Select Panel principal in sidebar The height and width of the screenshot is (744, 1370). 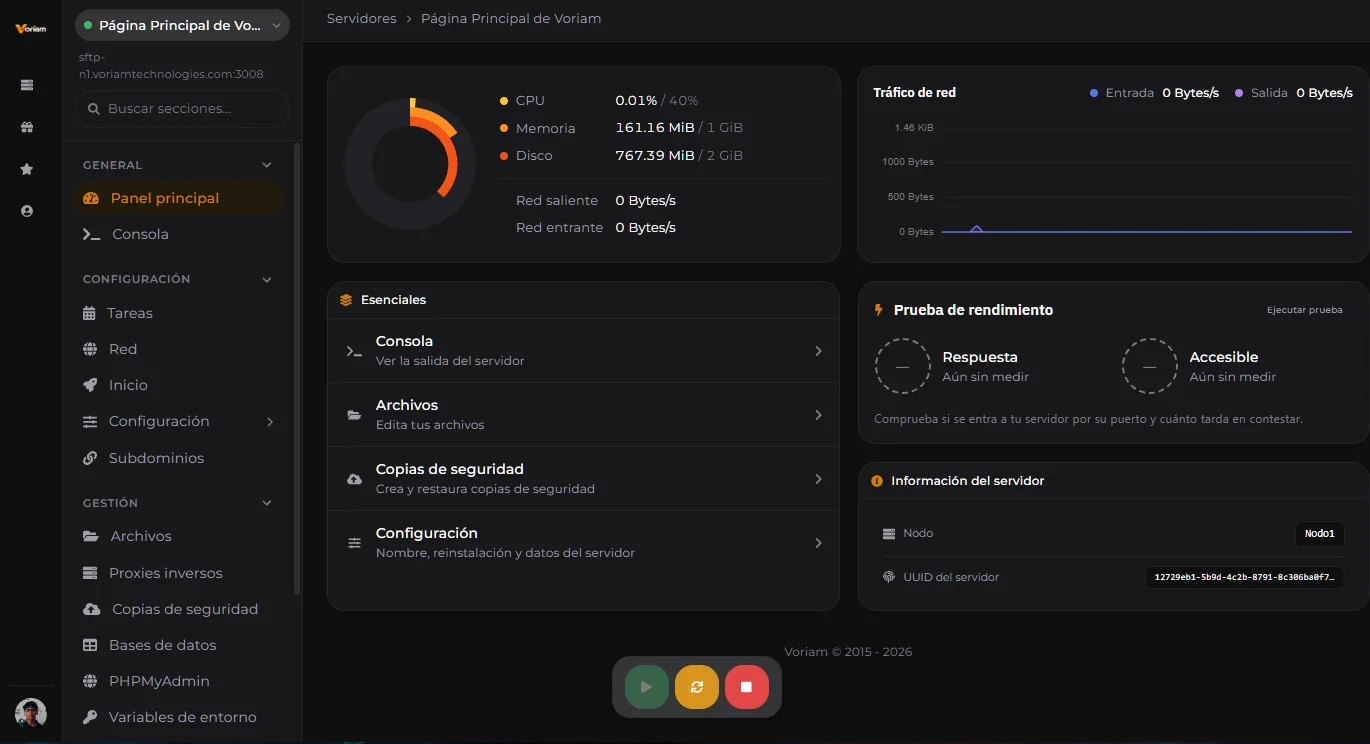(x=180, y=198)
